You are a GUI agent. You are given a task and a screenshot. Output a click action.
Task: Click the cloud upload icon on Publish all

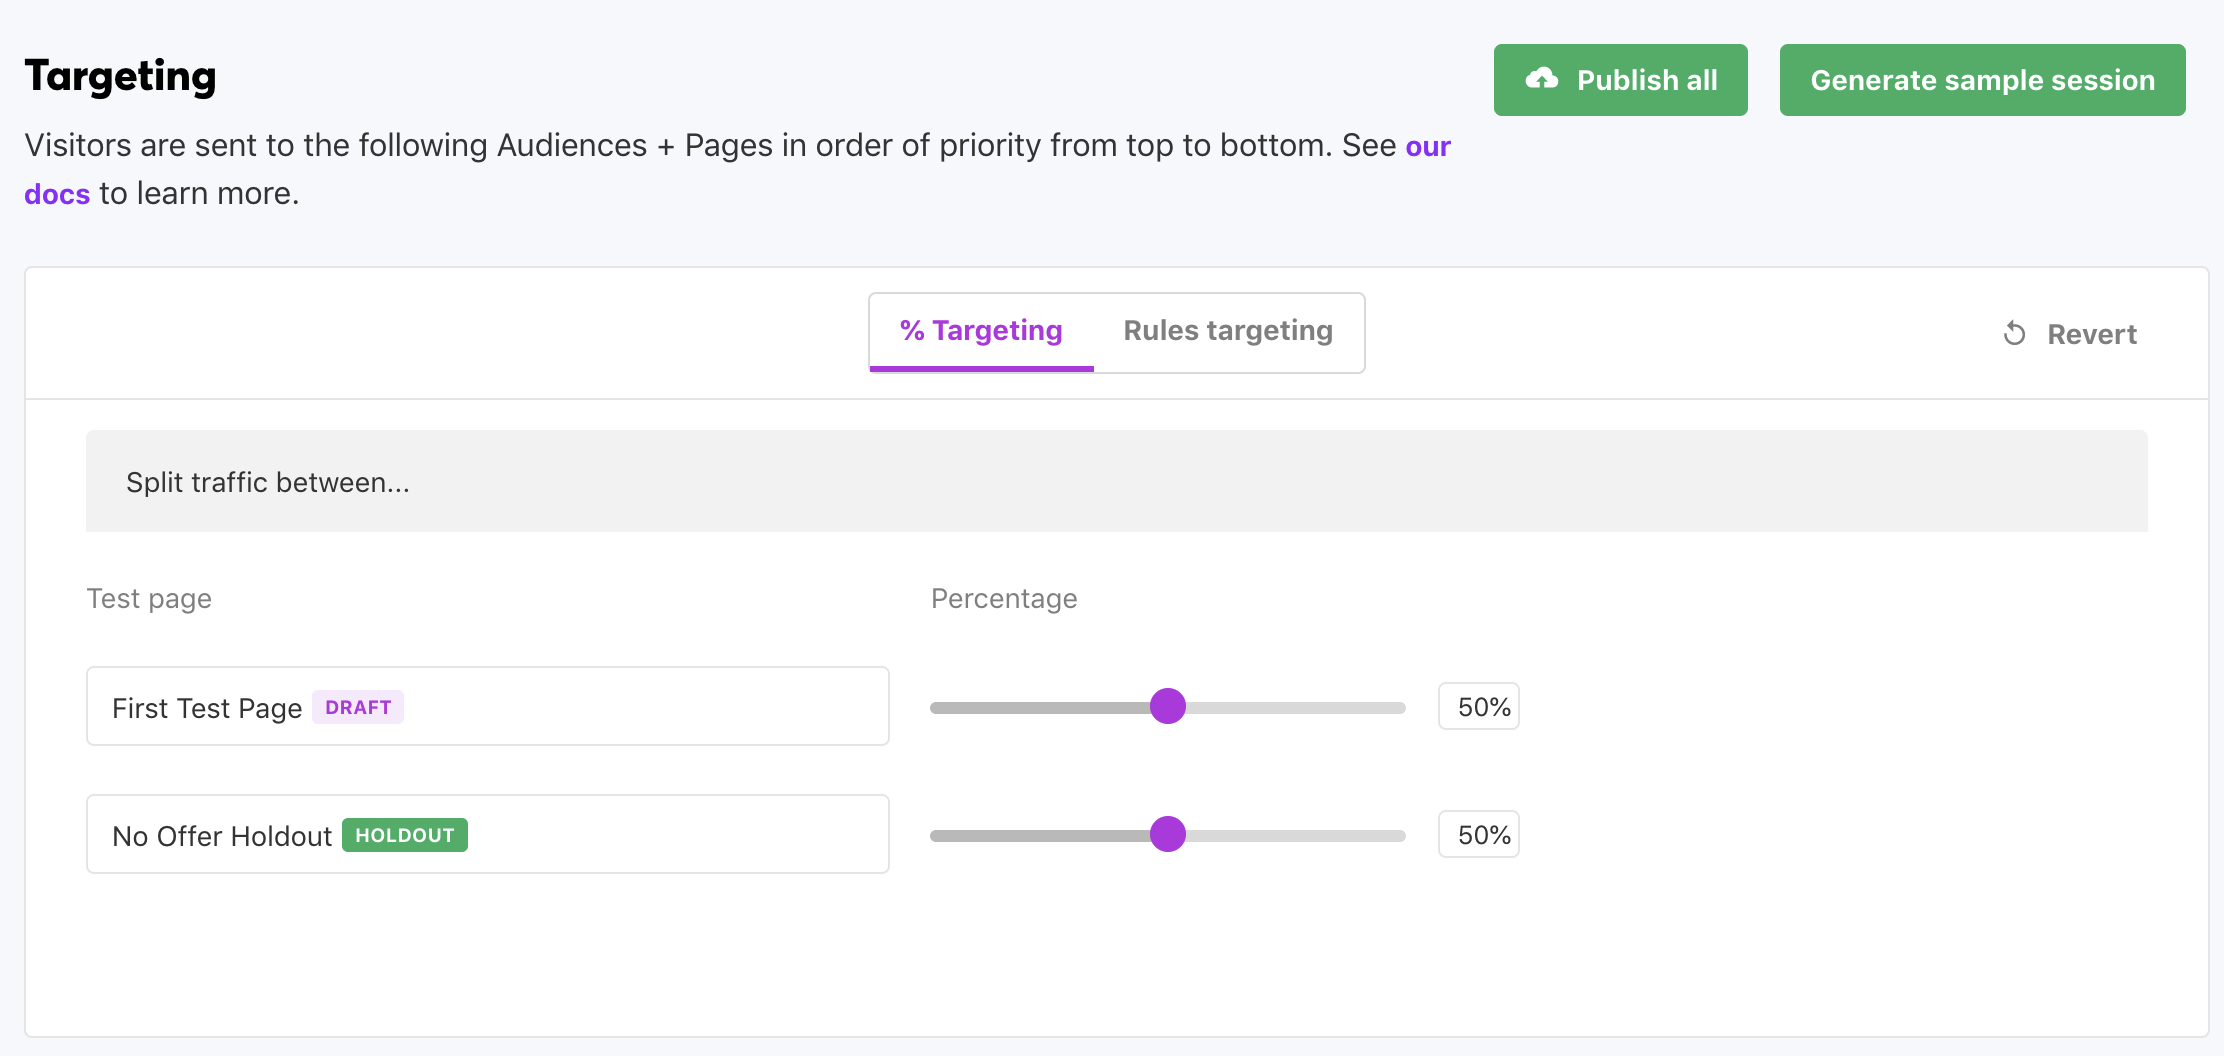click(1541, 79)
